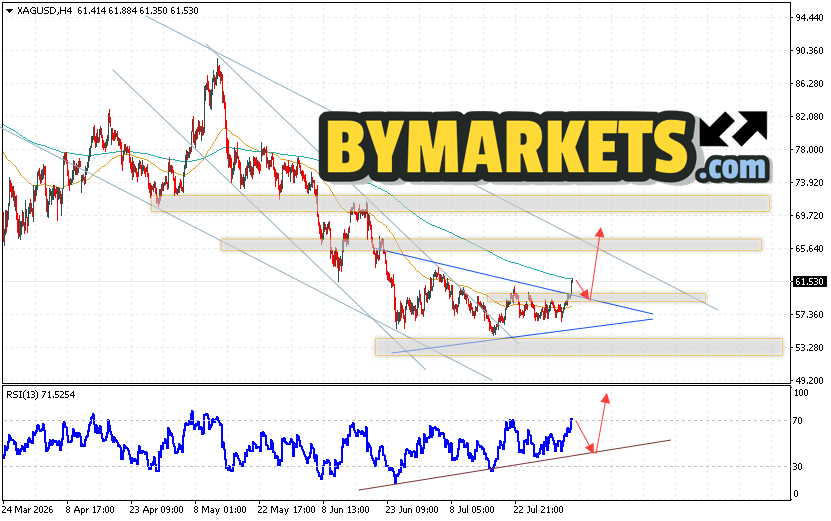
Task: Click RSI scale level 30
Action: pos(799,466)
